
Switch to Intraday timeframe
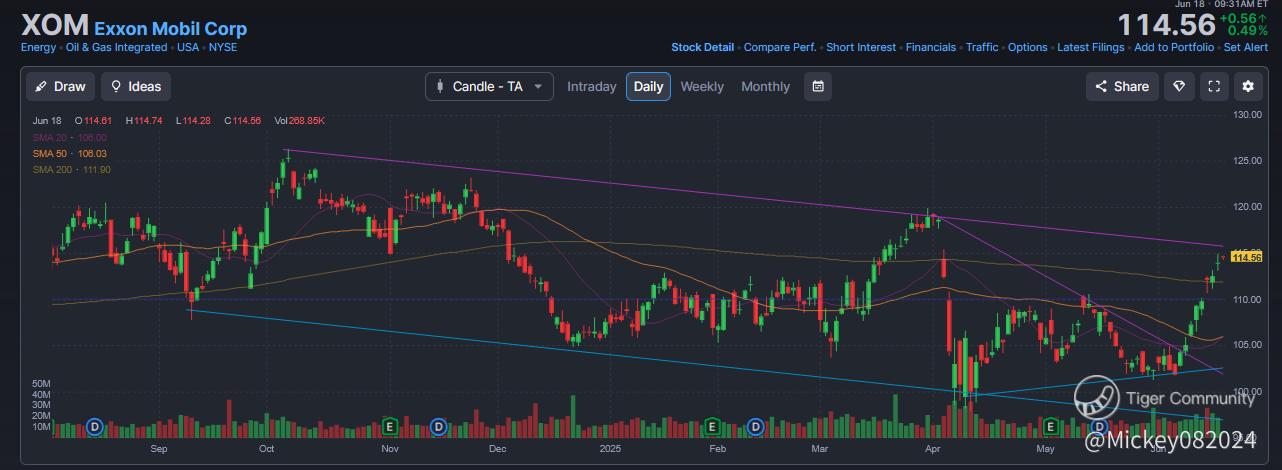pyautogui.click(x=592, y=86)
